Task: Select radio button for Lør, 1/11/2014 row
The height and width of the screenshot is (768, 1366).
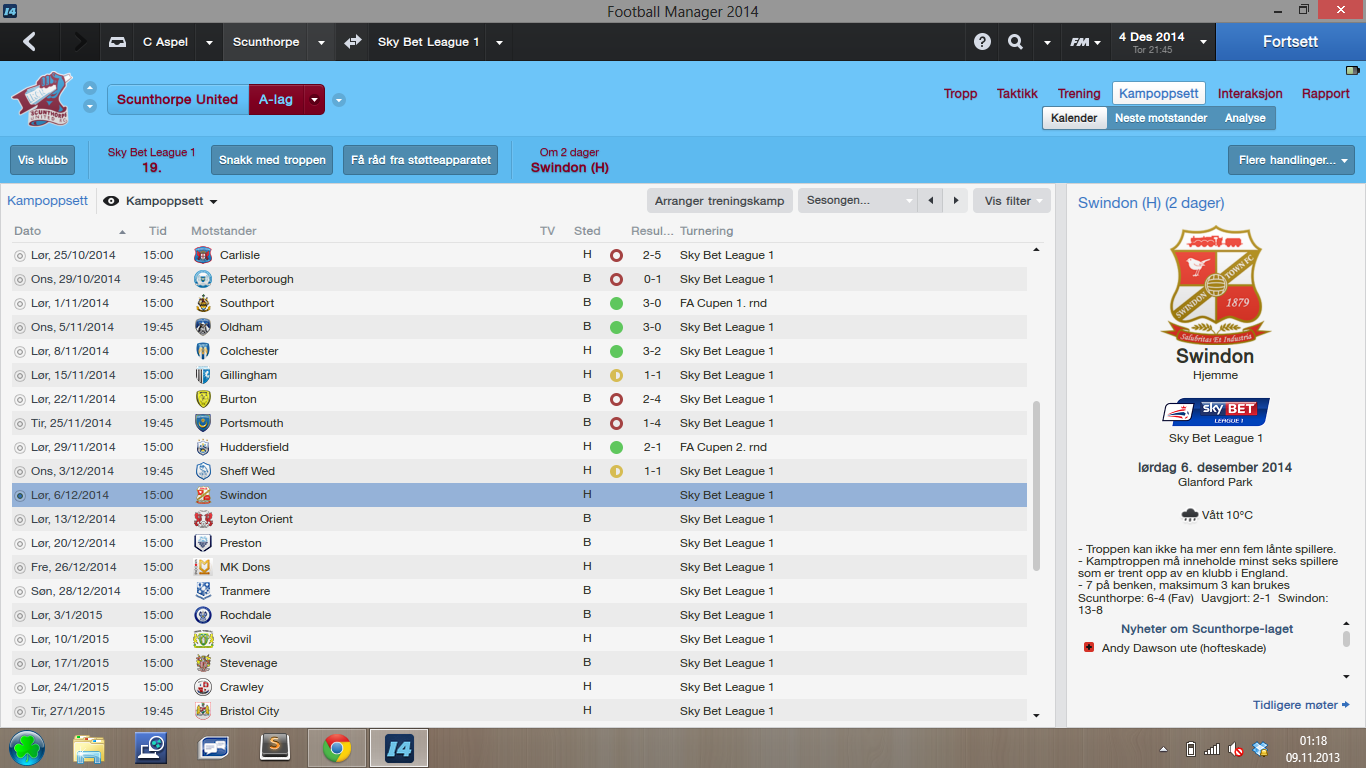Action: (x=20, y=303)
